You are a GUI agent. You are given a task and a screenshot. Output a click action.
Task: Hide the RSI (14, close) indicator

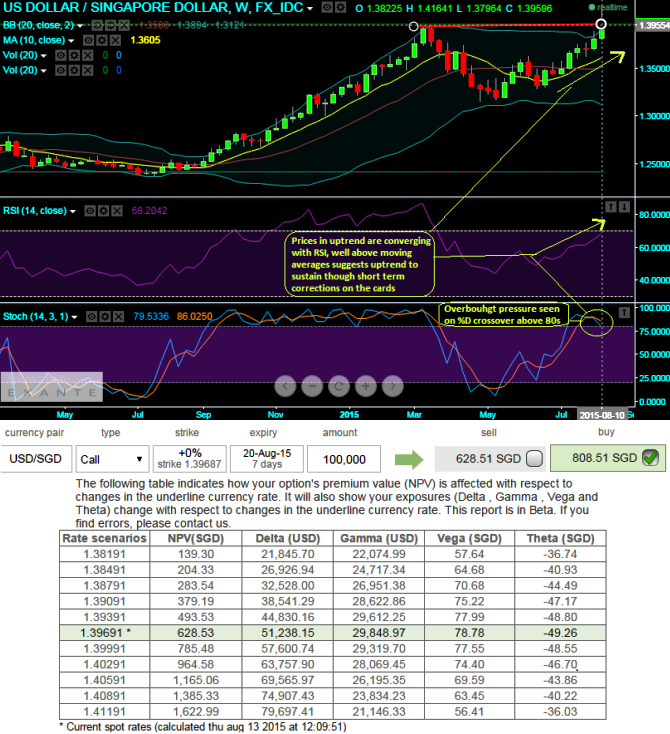tap(90, 211)
